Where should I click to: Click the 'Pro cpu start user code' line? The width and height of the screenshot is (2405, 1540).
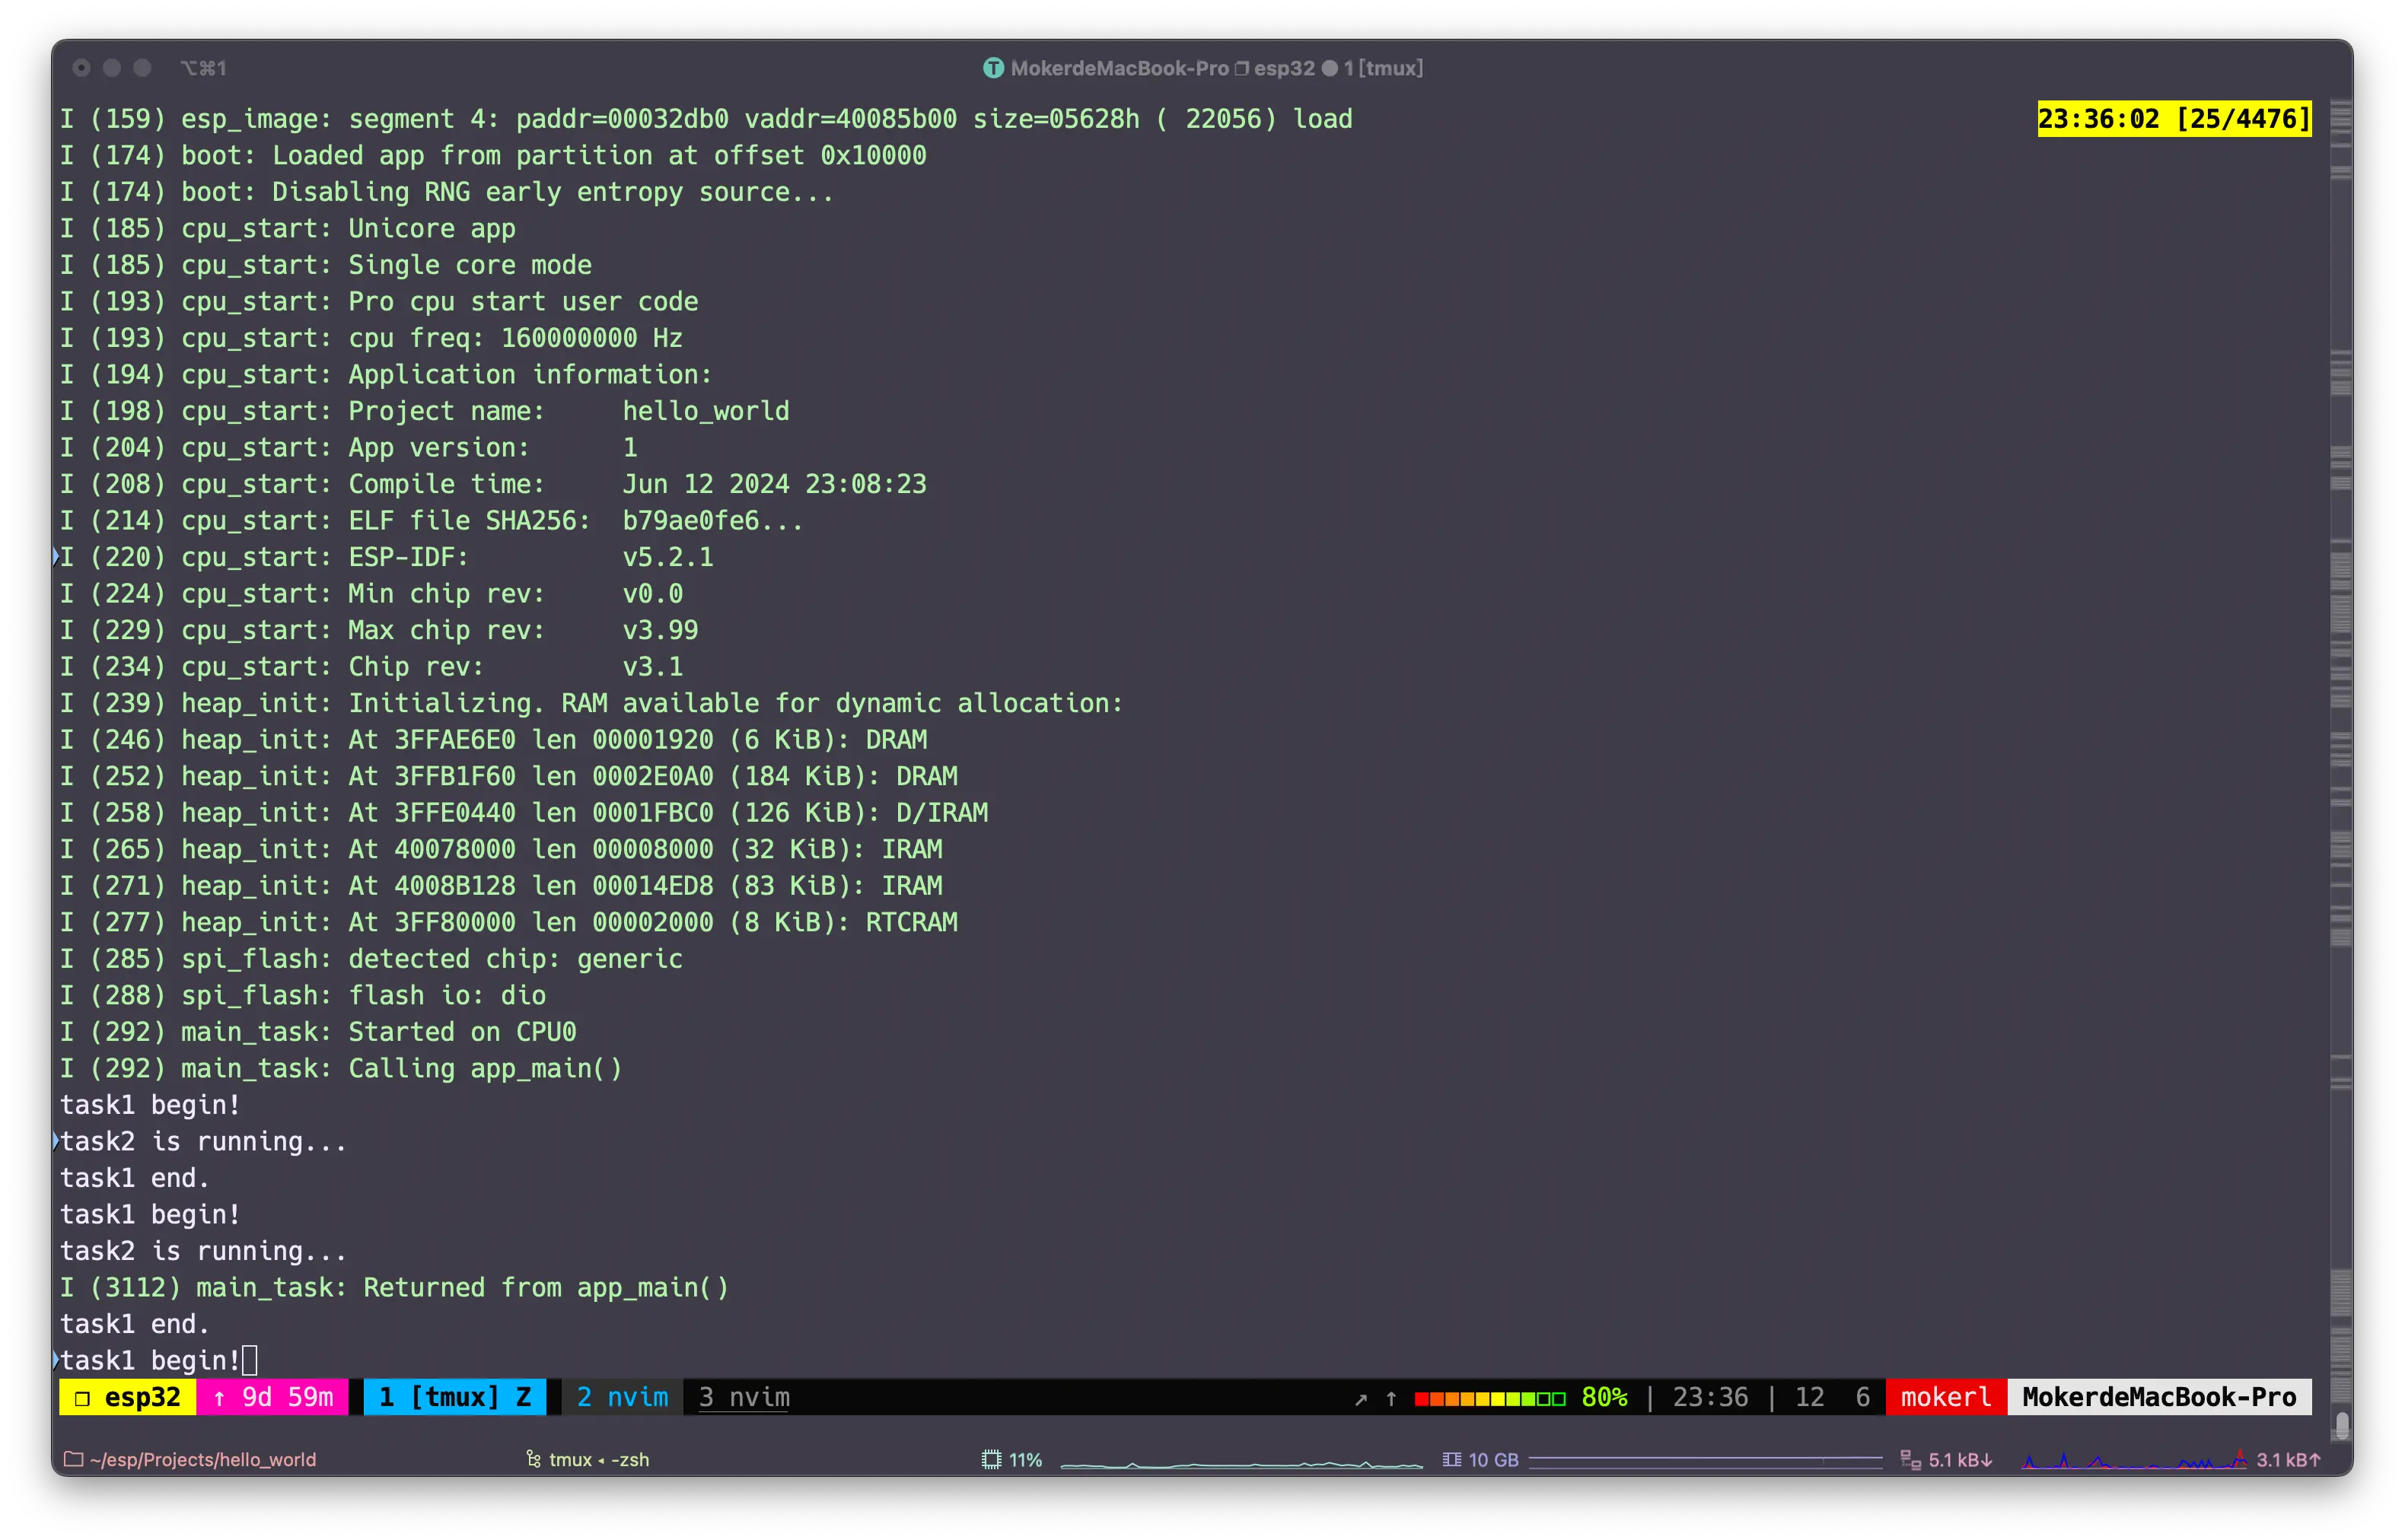tap(379, 301)
